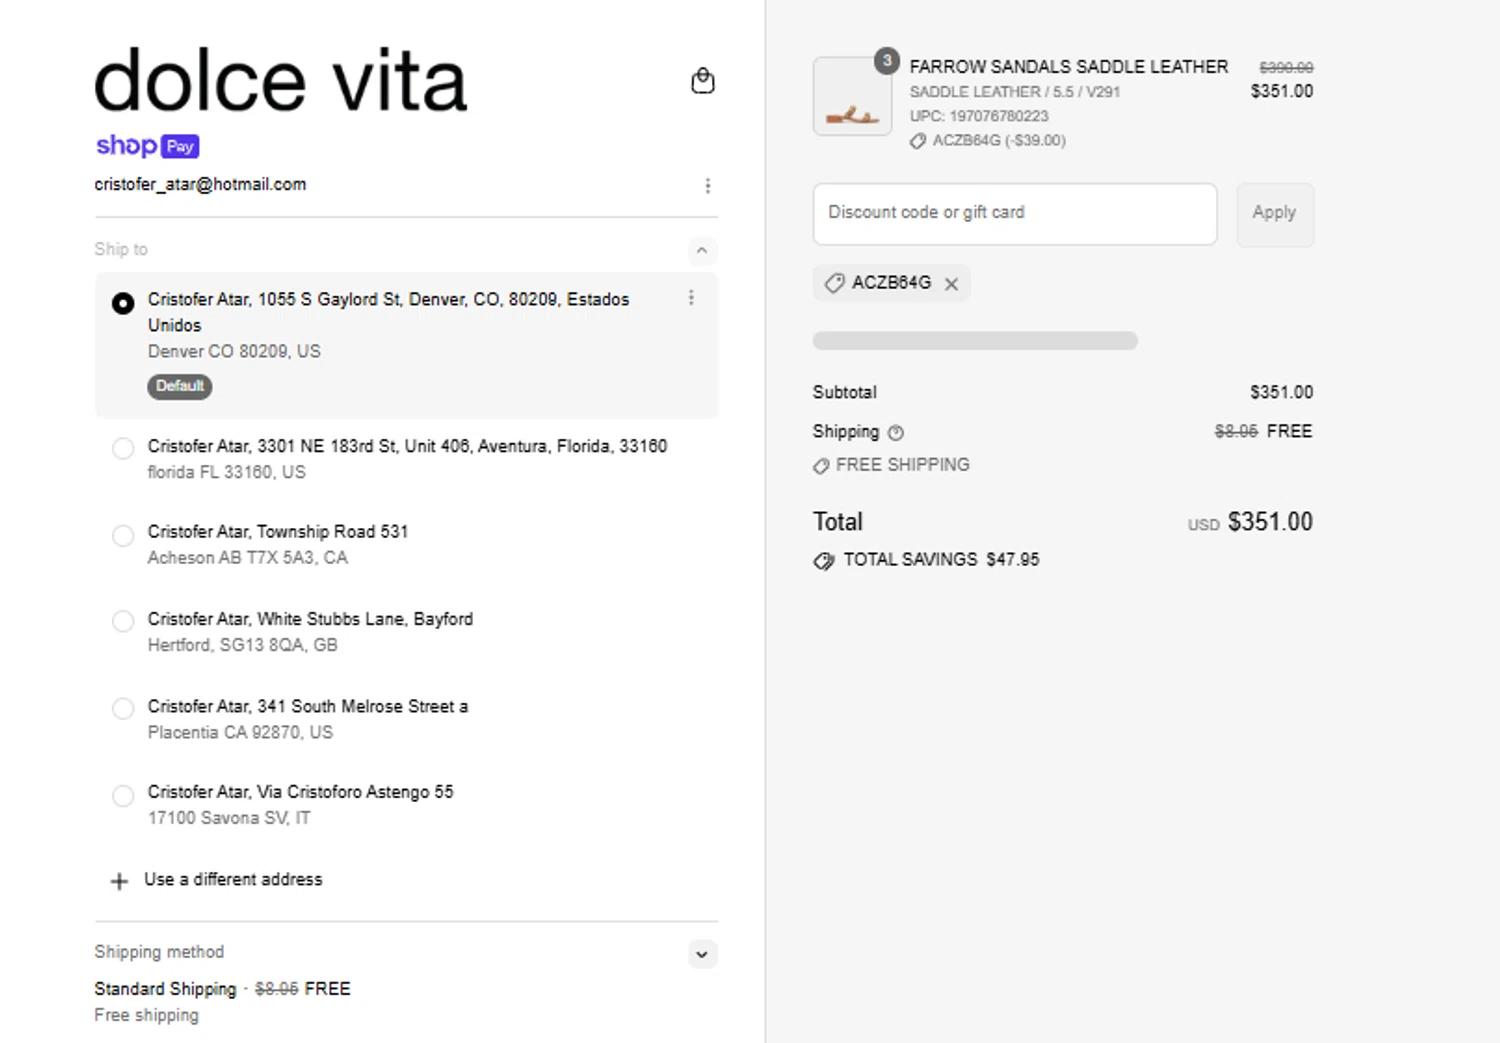Click the email cristofer_atar@hotmail.com
Screen dimensions: 1500x1043
[200, 185]
